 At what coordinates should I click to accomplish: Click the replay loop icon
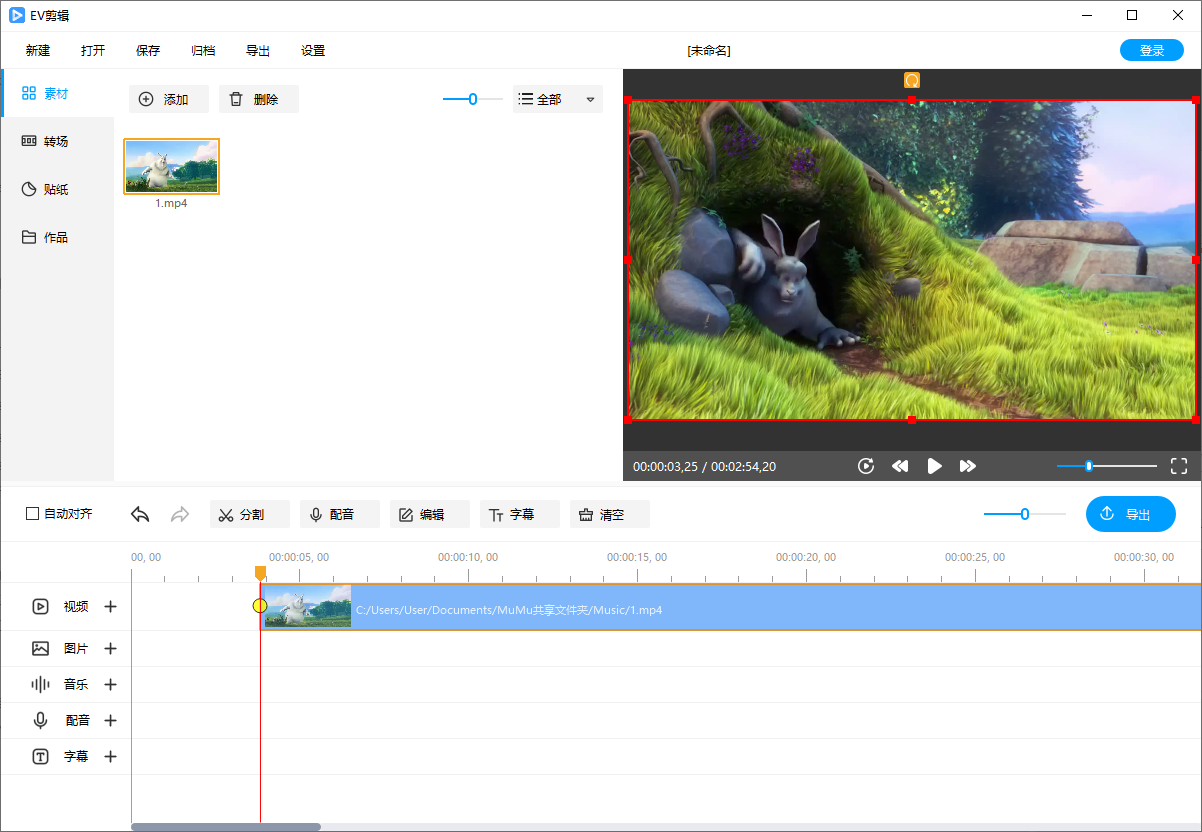click(x=866, y=466)
